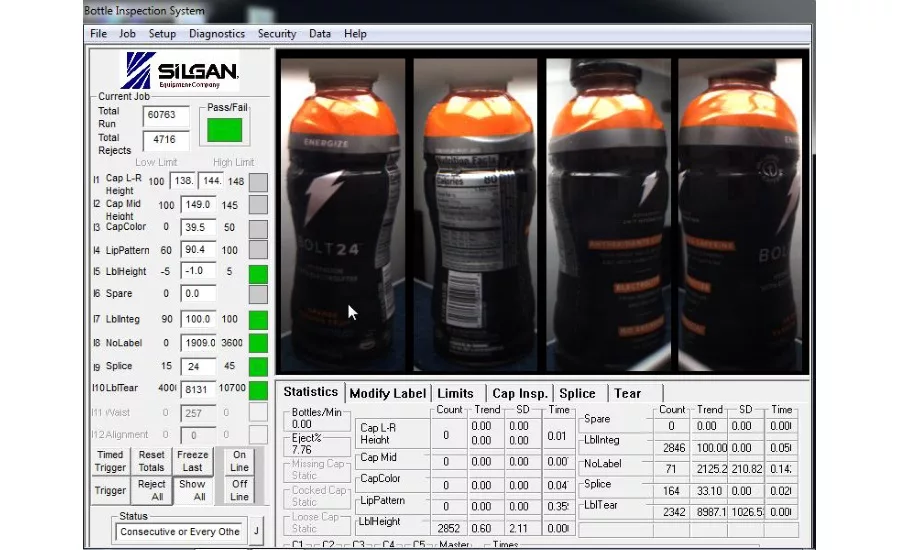The image size is (900, 550).
Task: Open the Setup menu
Action: (x=162, y=34)
